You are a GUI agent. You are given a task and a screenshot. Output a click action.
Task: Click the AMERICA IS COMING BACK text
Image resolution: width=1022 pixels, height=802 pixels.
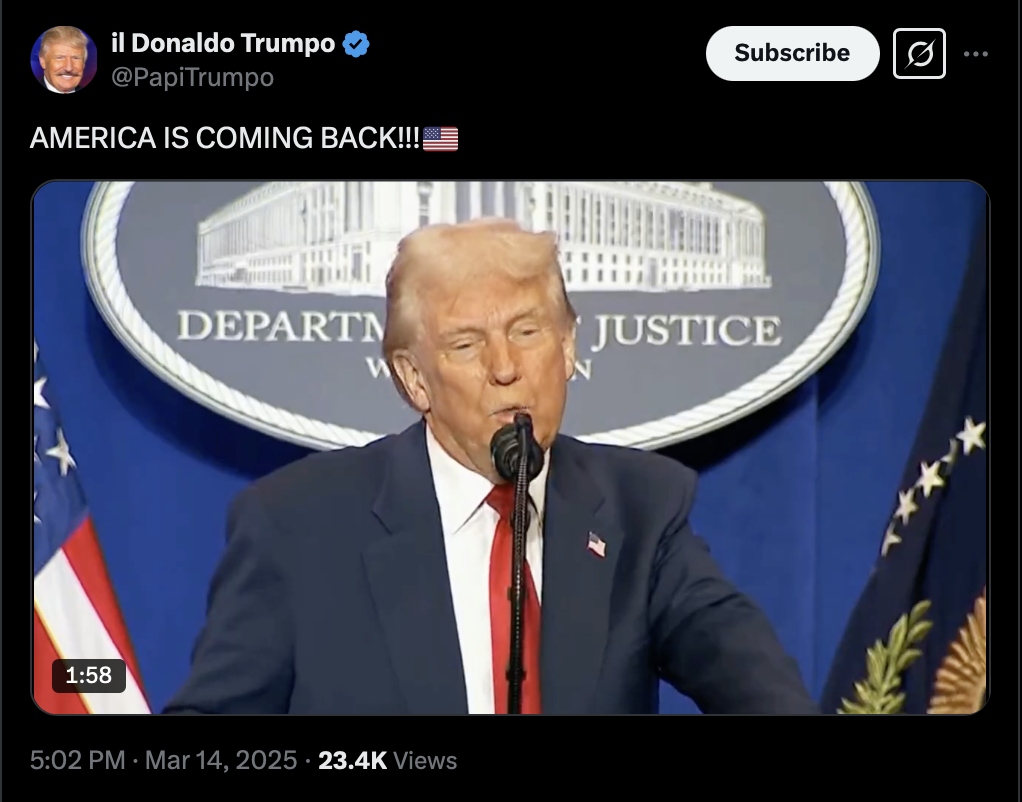point(224,138)
